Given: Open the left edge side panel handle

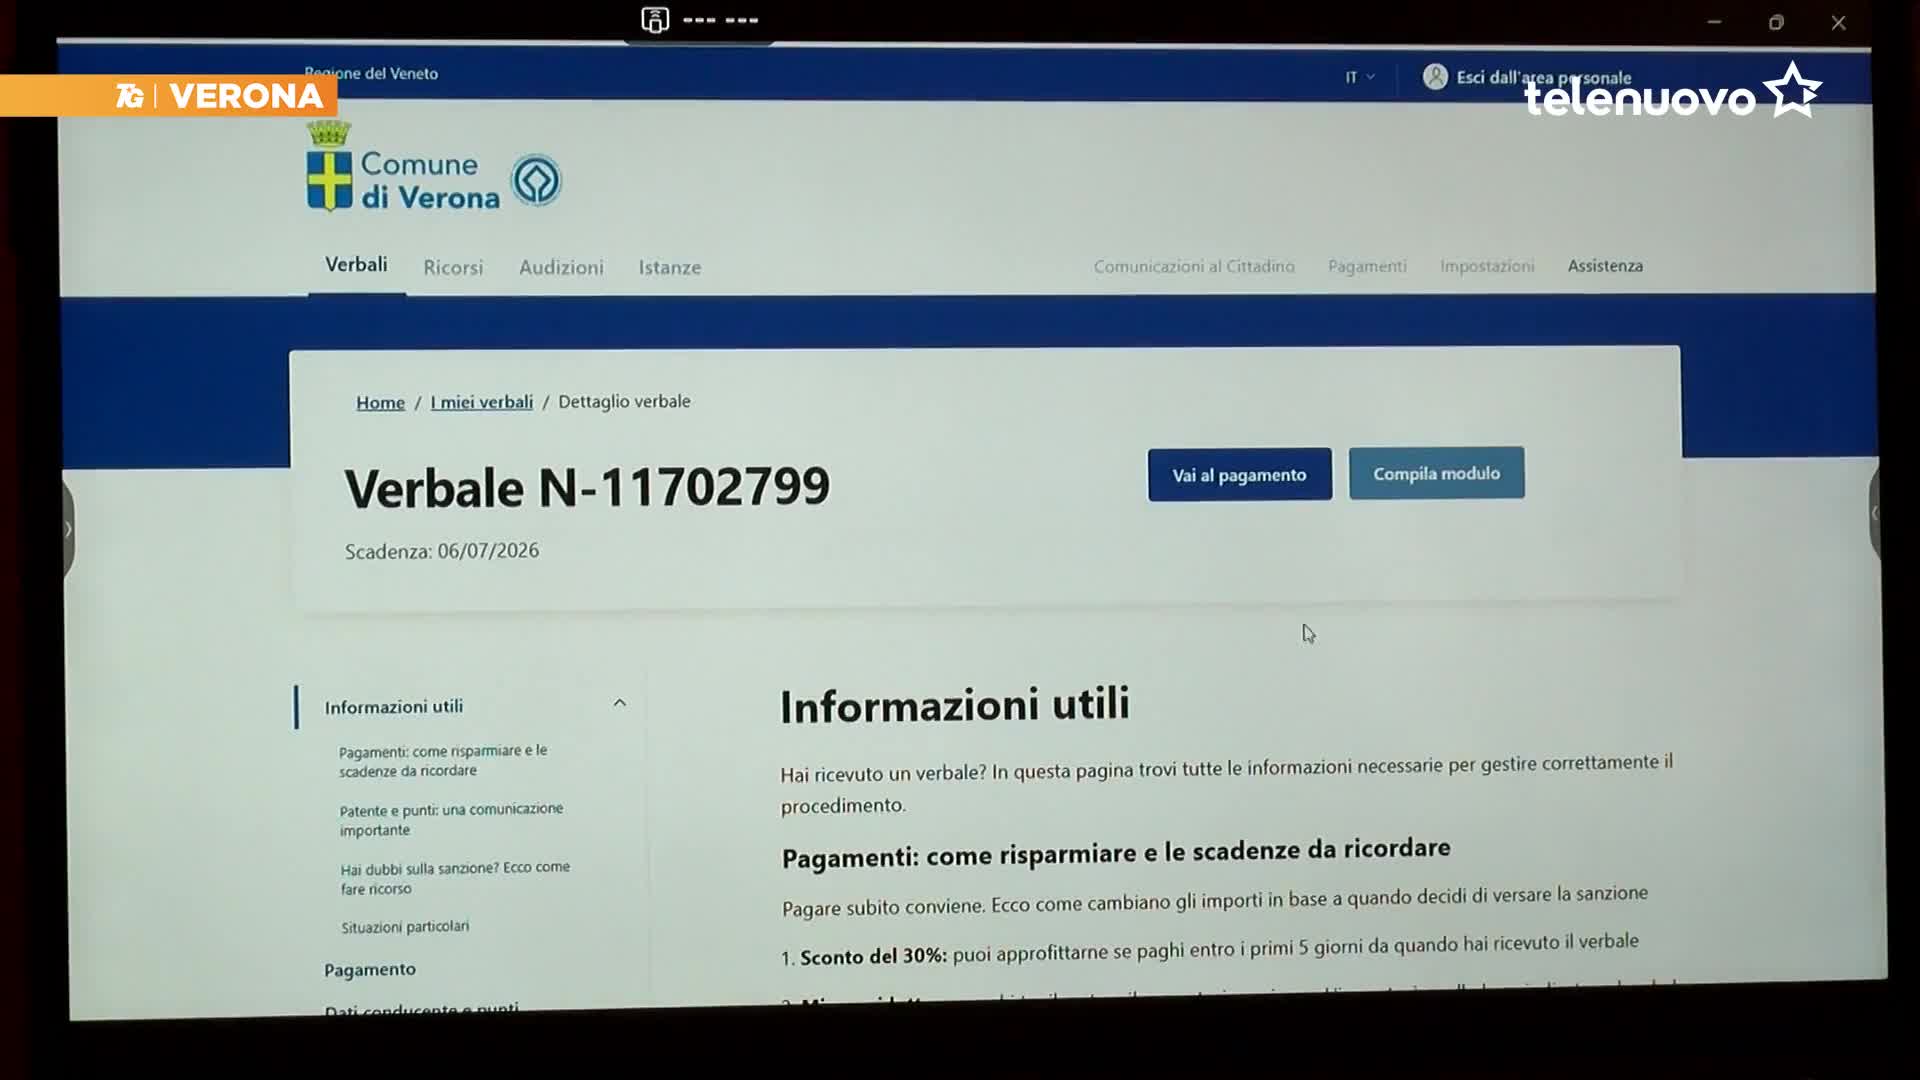Looking at the screenshot, I should pyautogui.click(x=68, y=529).
